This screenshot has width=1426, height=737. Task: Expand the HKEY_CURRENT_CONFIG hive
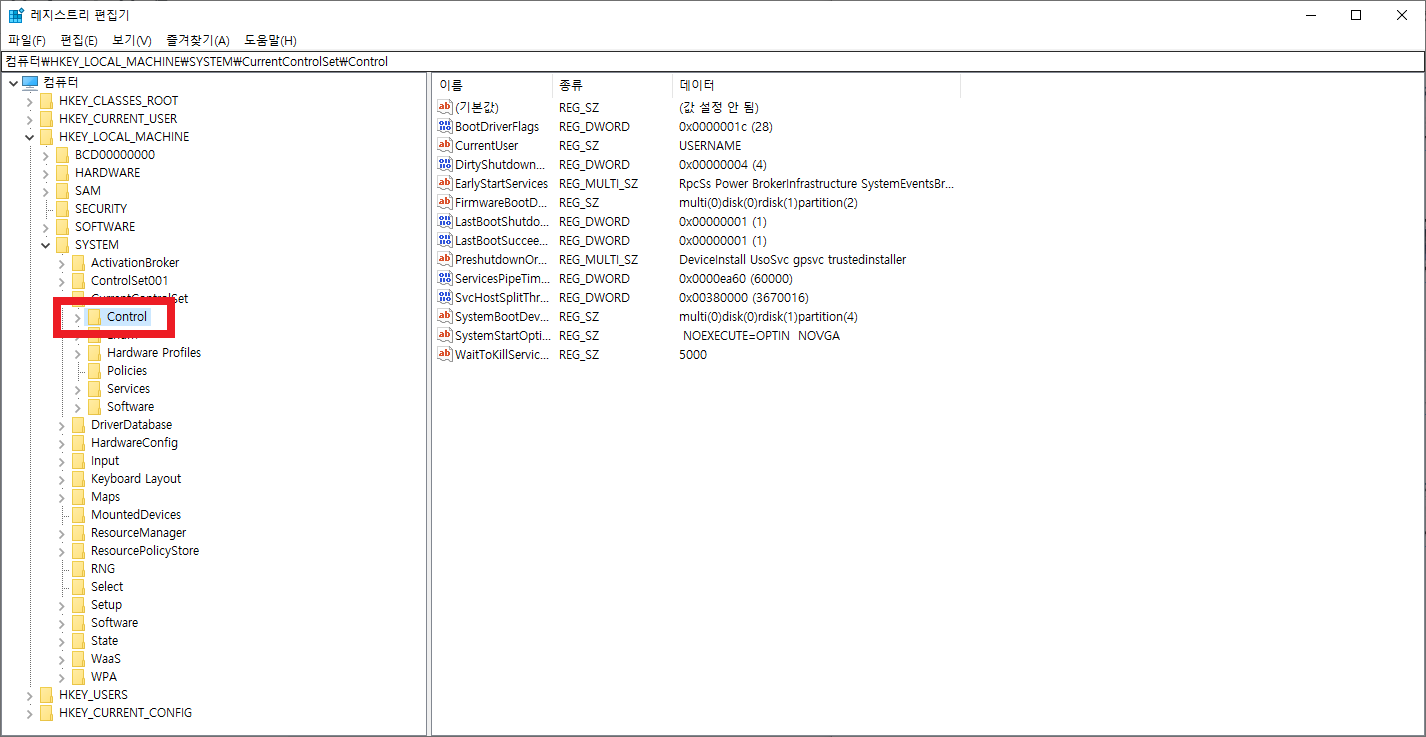29,713
